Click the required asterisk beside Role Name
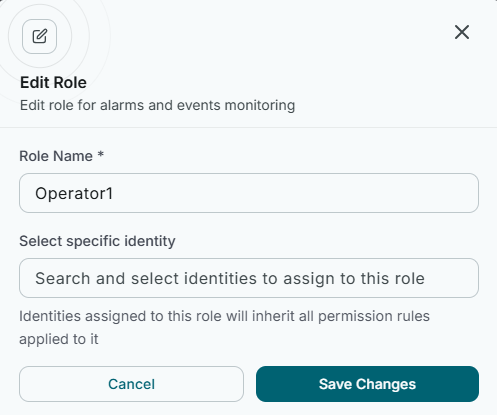 click(100, 154)
